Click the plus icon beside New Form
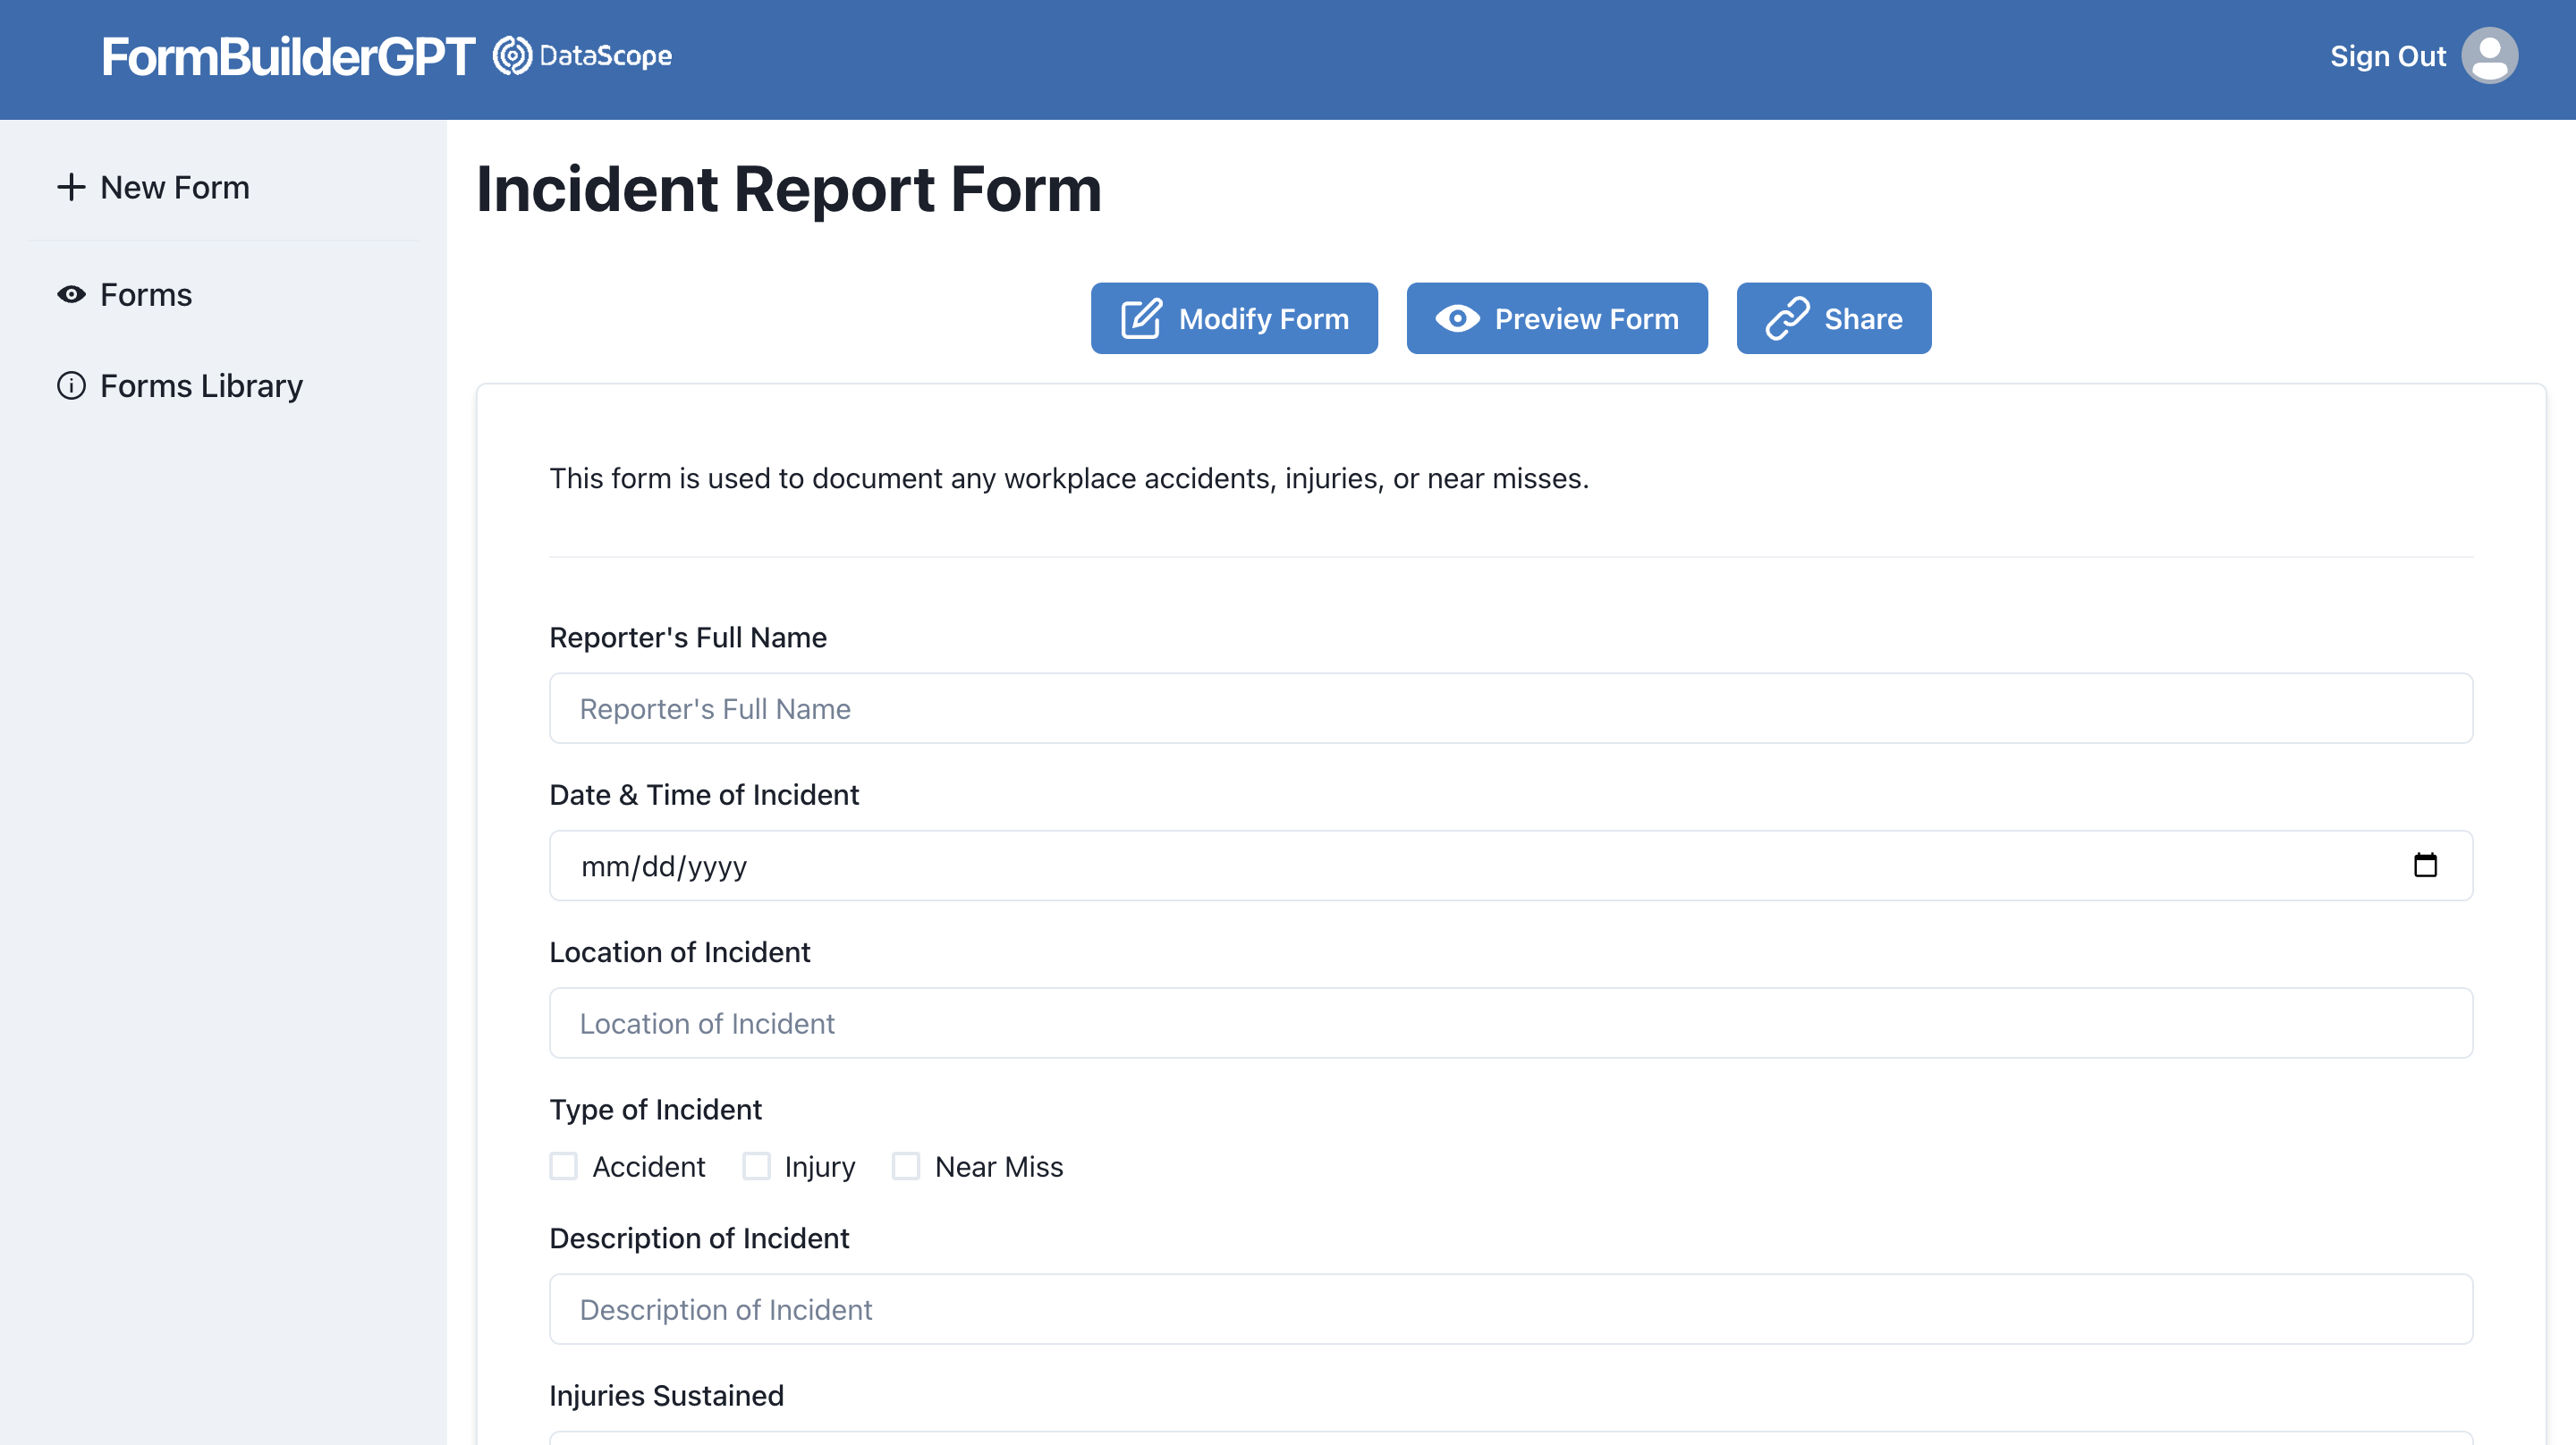2576x1445 pixels. pos(71,187)
